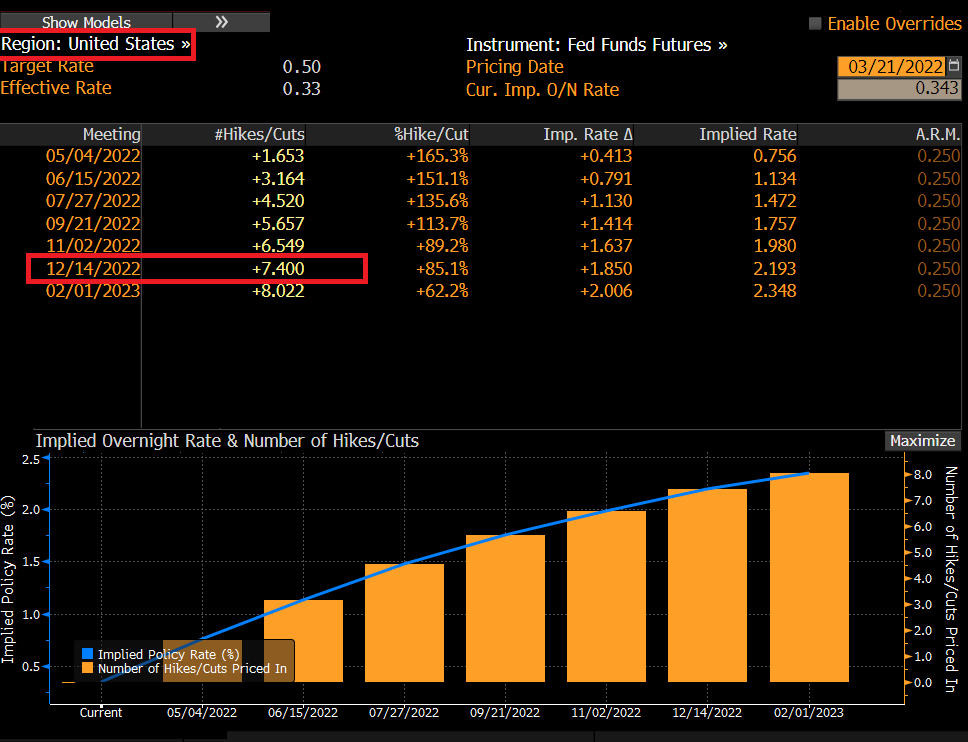
Task: Click the A.R.M. value for 02/01/2023
Action: 938,291
